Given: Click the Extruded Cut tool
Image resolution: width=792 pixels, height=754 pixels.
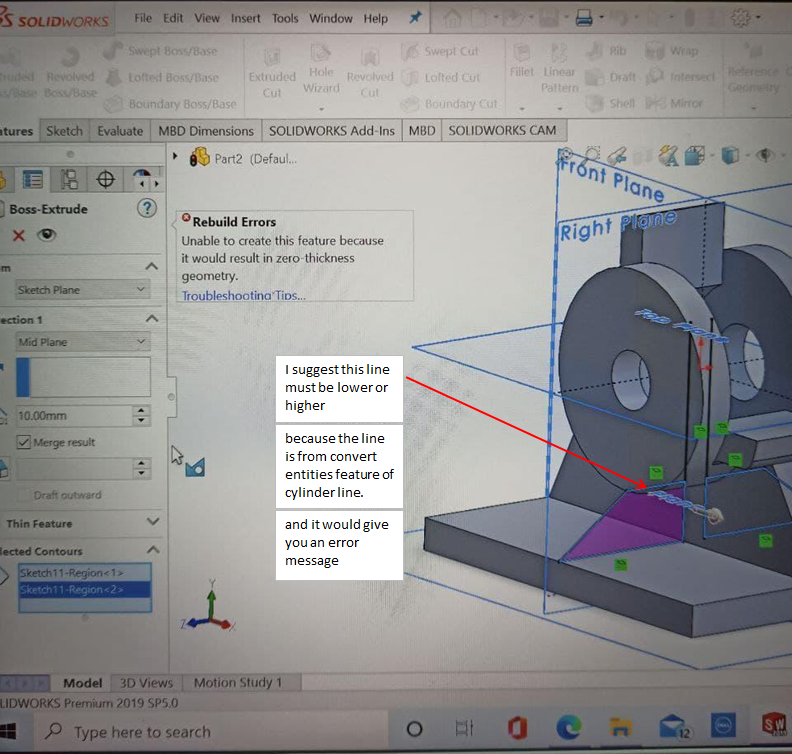Looking at the screenshot, I should point(272,74).
